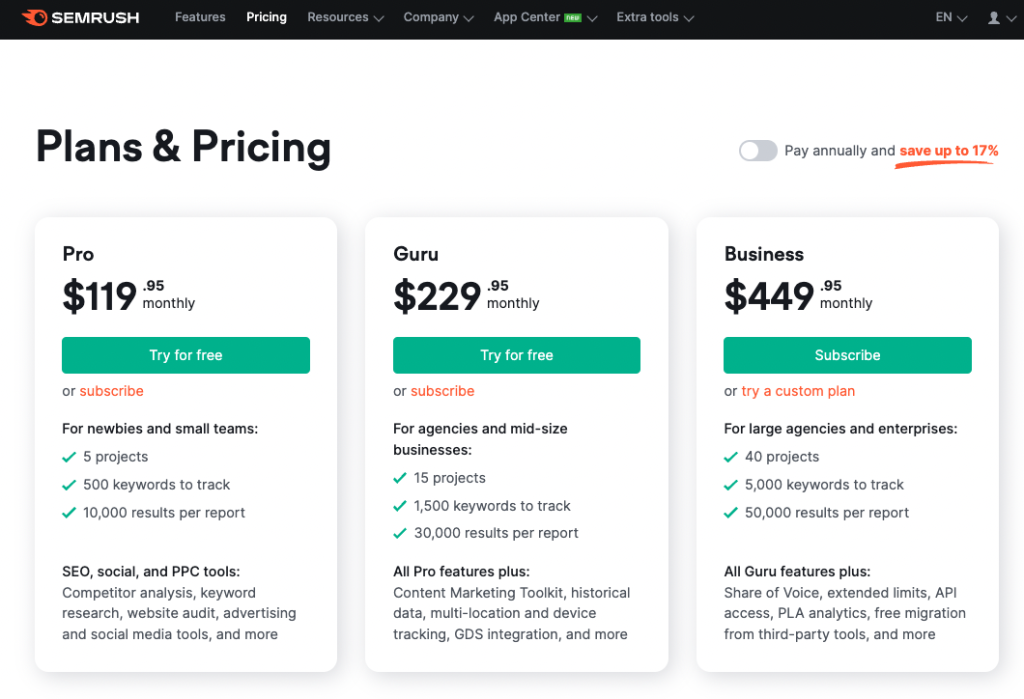The height and width of the screenshot is (699, 1024).
Task: Click the 'save up to 17%' text
Action: [x=949, y=151]
